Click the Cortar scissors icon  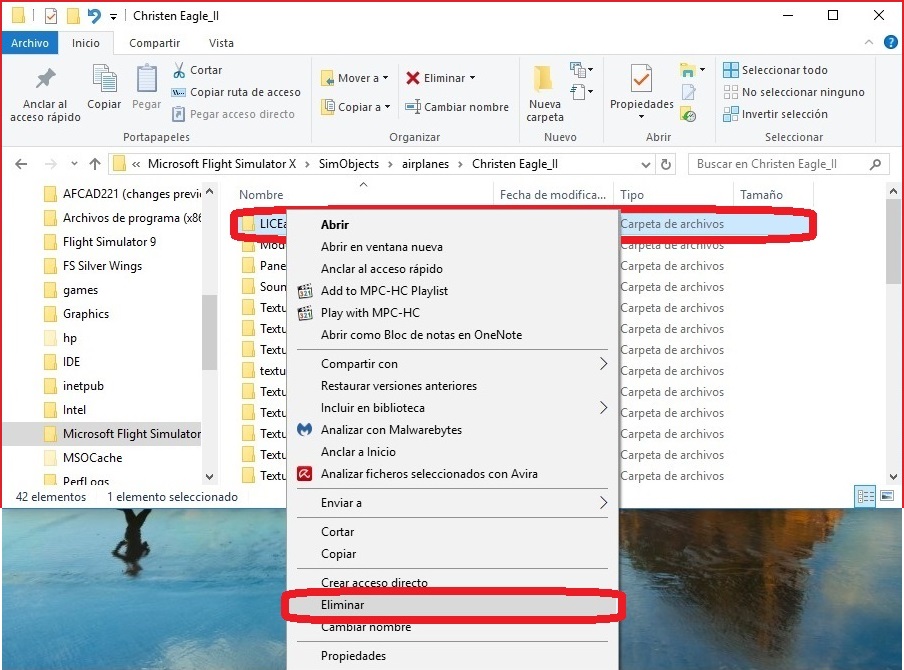point(179,70)
